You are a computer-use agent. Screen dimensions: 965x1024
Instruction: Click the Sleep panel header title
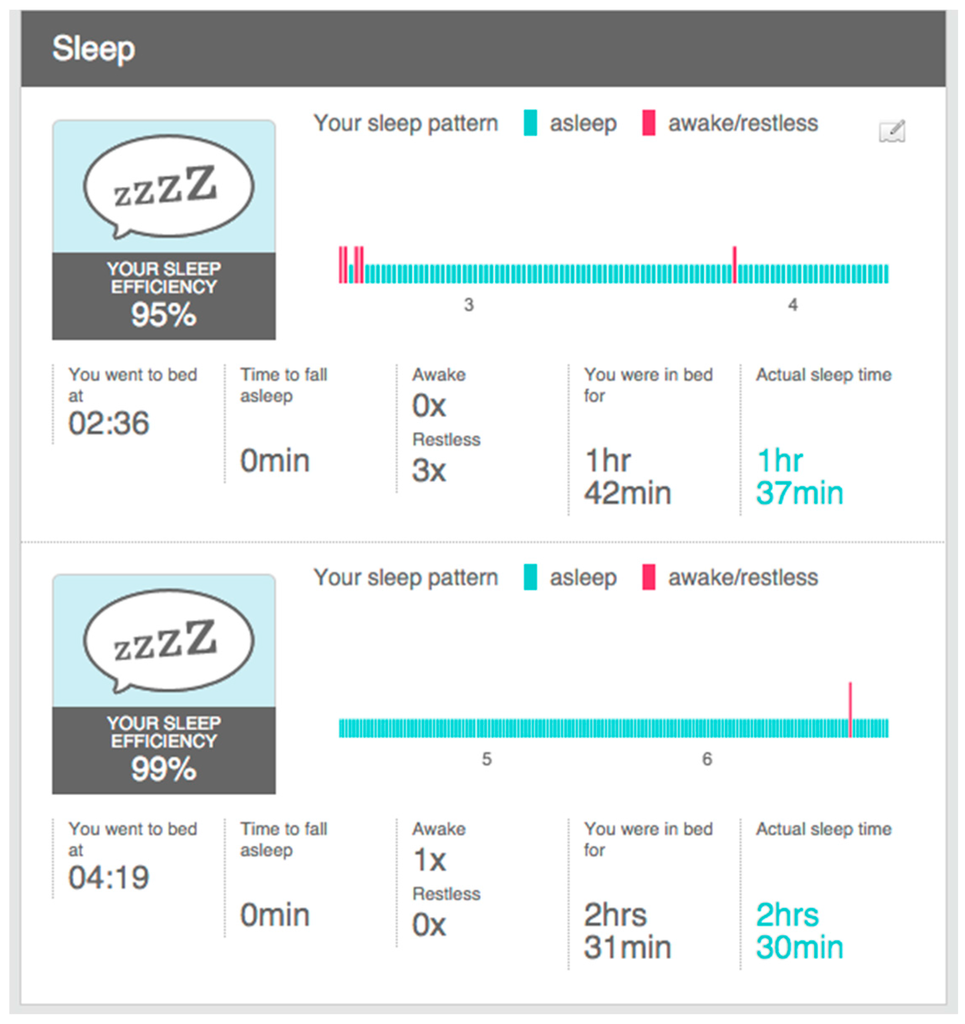[x=94, y=48]
